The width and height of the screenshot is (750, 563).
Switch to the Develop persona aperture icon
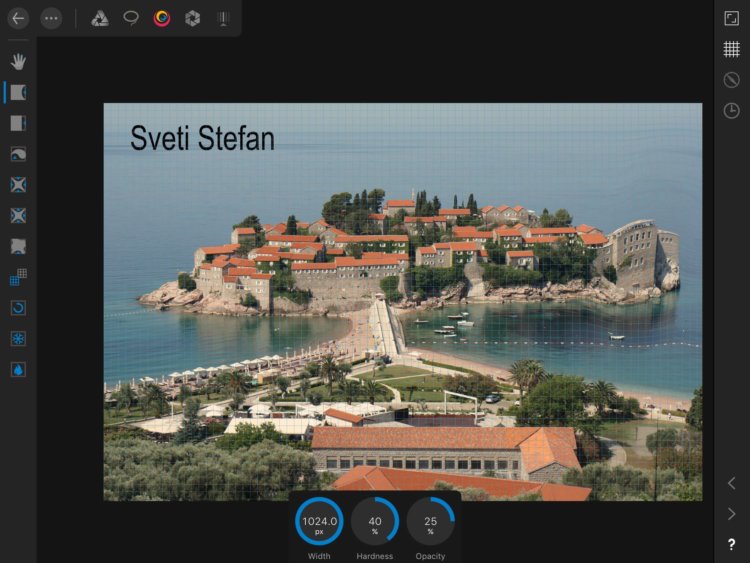pos(193,19)
